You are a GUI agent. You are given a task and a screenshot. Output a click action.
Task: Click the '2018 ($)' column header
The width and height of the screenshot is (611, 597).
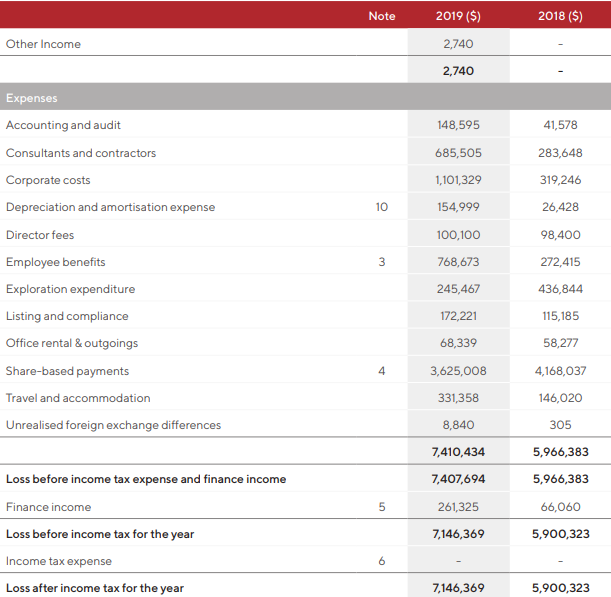click(560, 16)
